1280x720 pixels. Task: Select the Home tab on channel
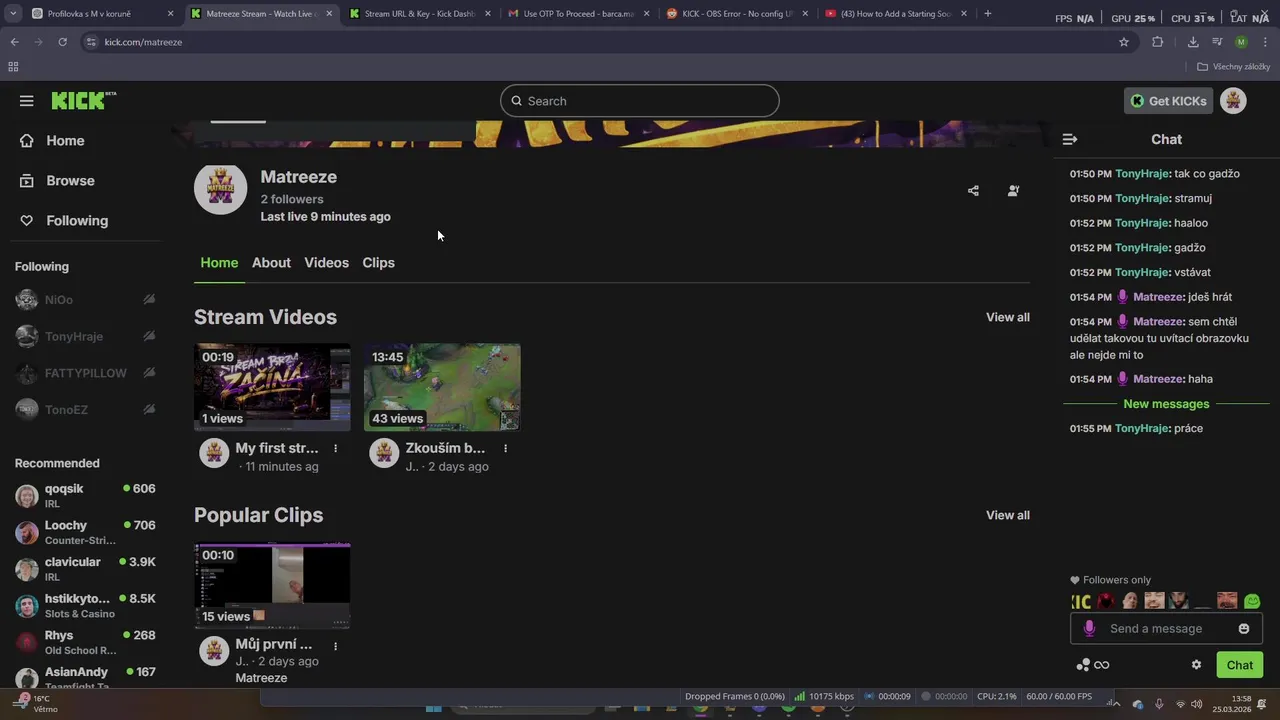coord(219,263)
